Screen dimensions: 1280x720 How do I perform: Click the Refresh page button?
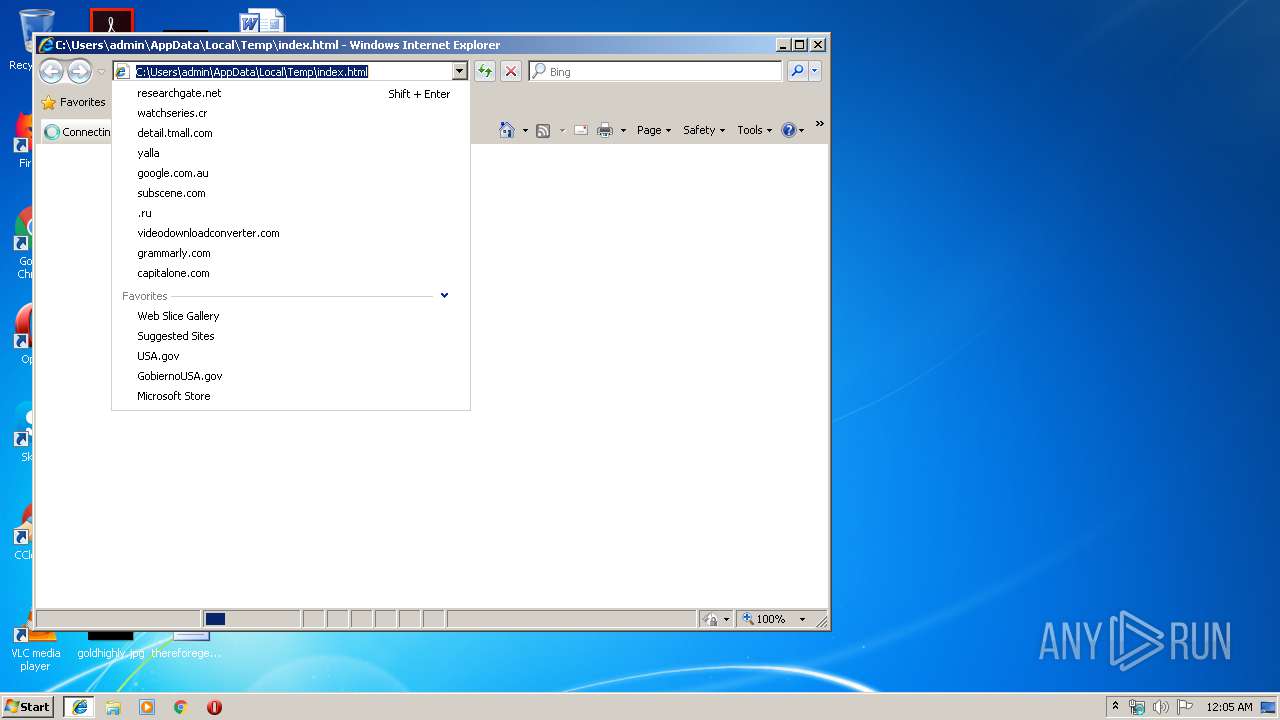[485, 71]
